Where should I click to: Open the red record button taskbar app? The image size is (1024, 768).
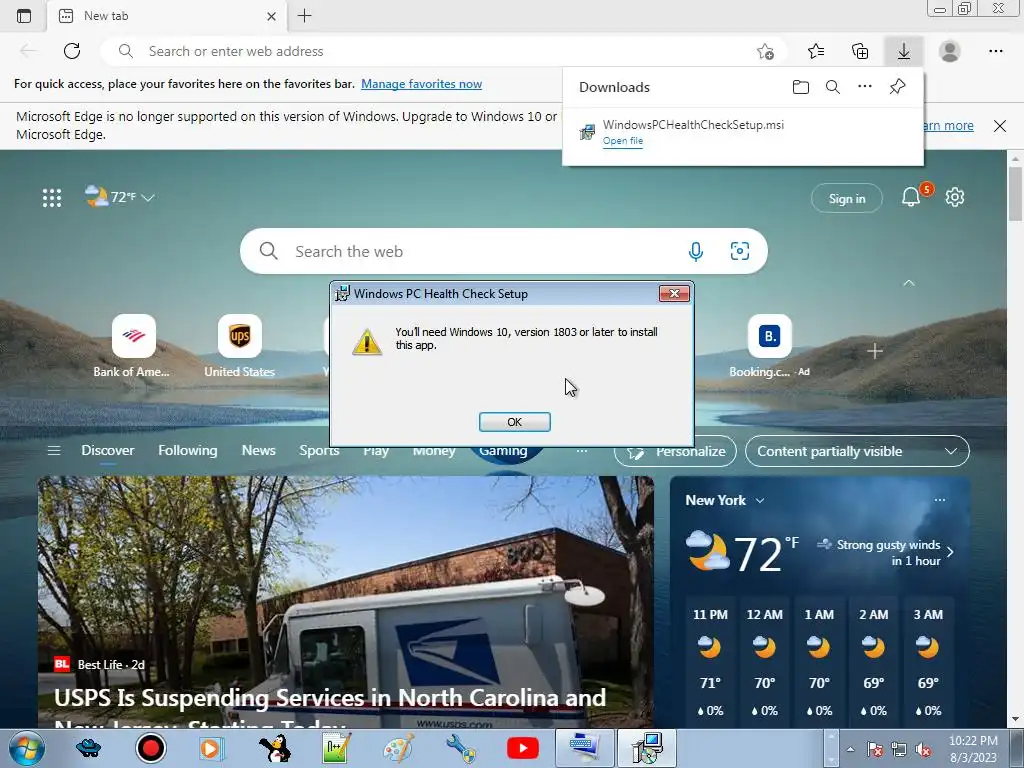point(151,748)
